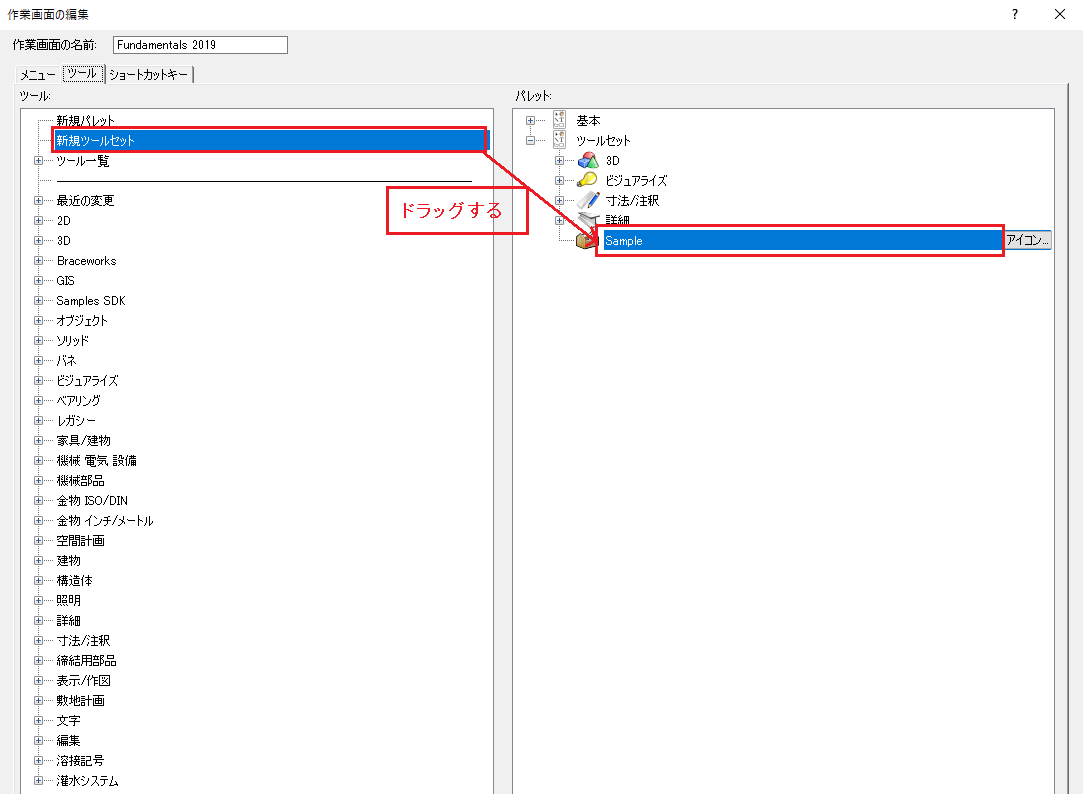The image size is (1083, 794).
Task: Switch to the メニュー tab
Action: point(39,74)
